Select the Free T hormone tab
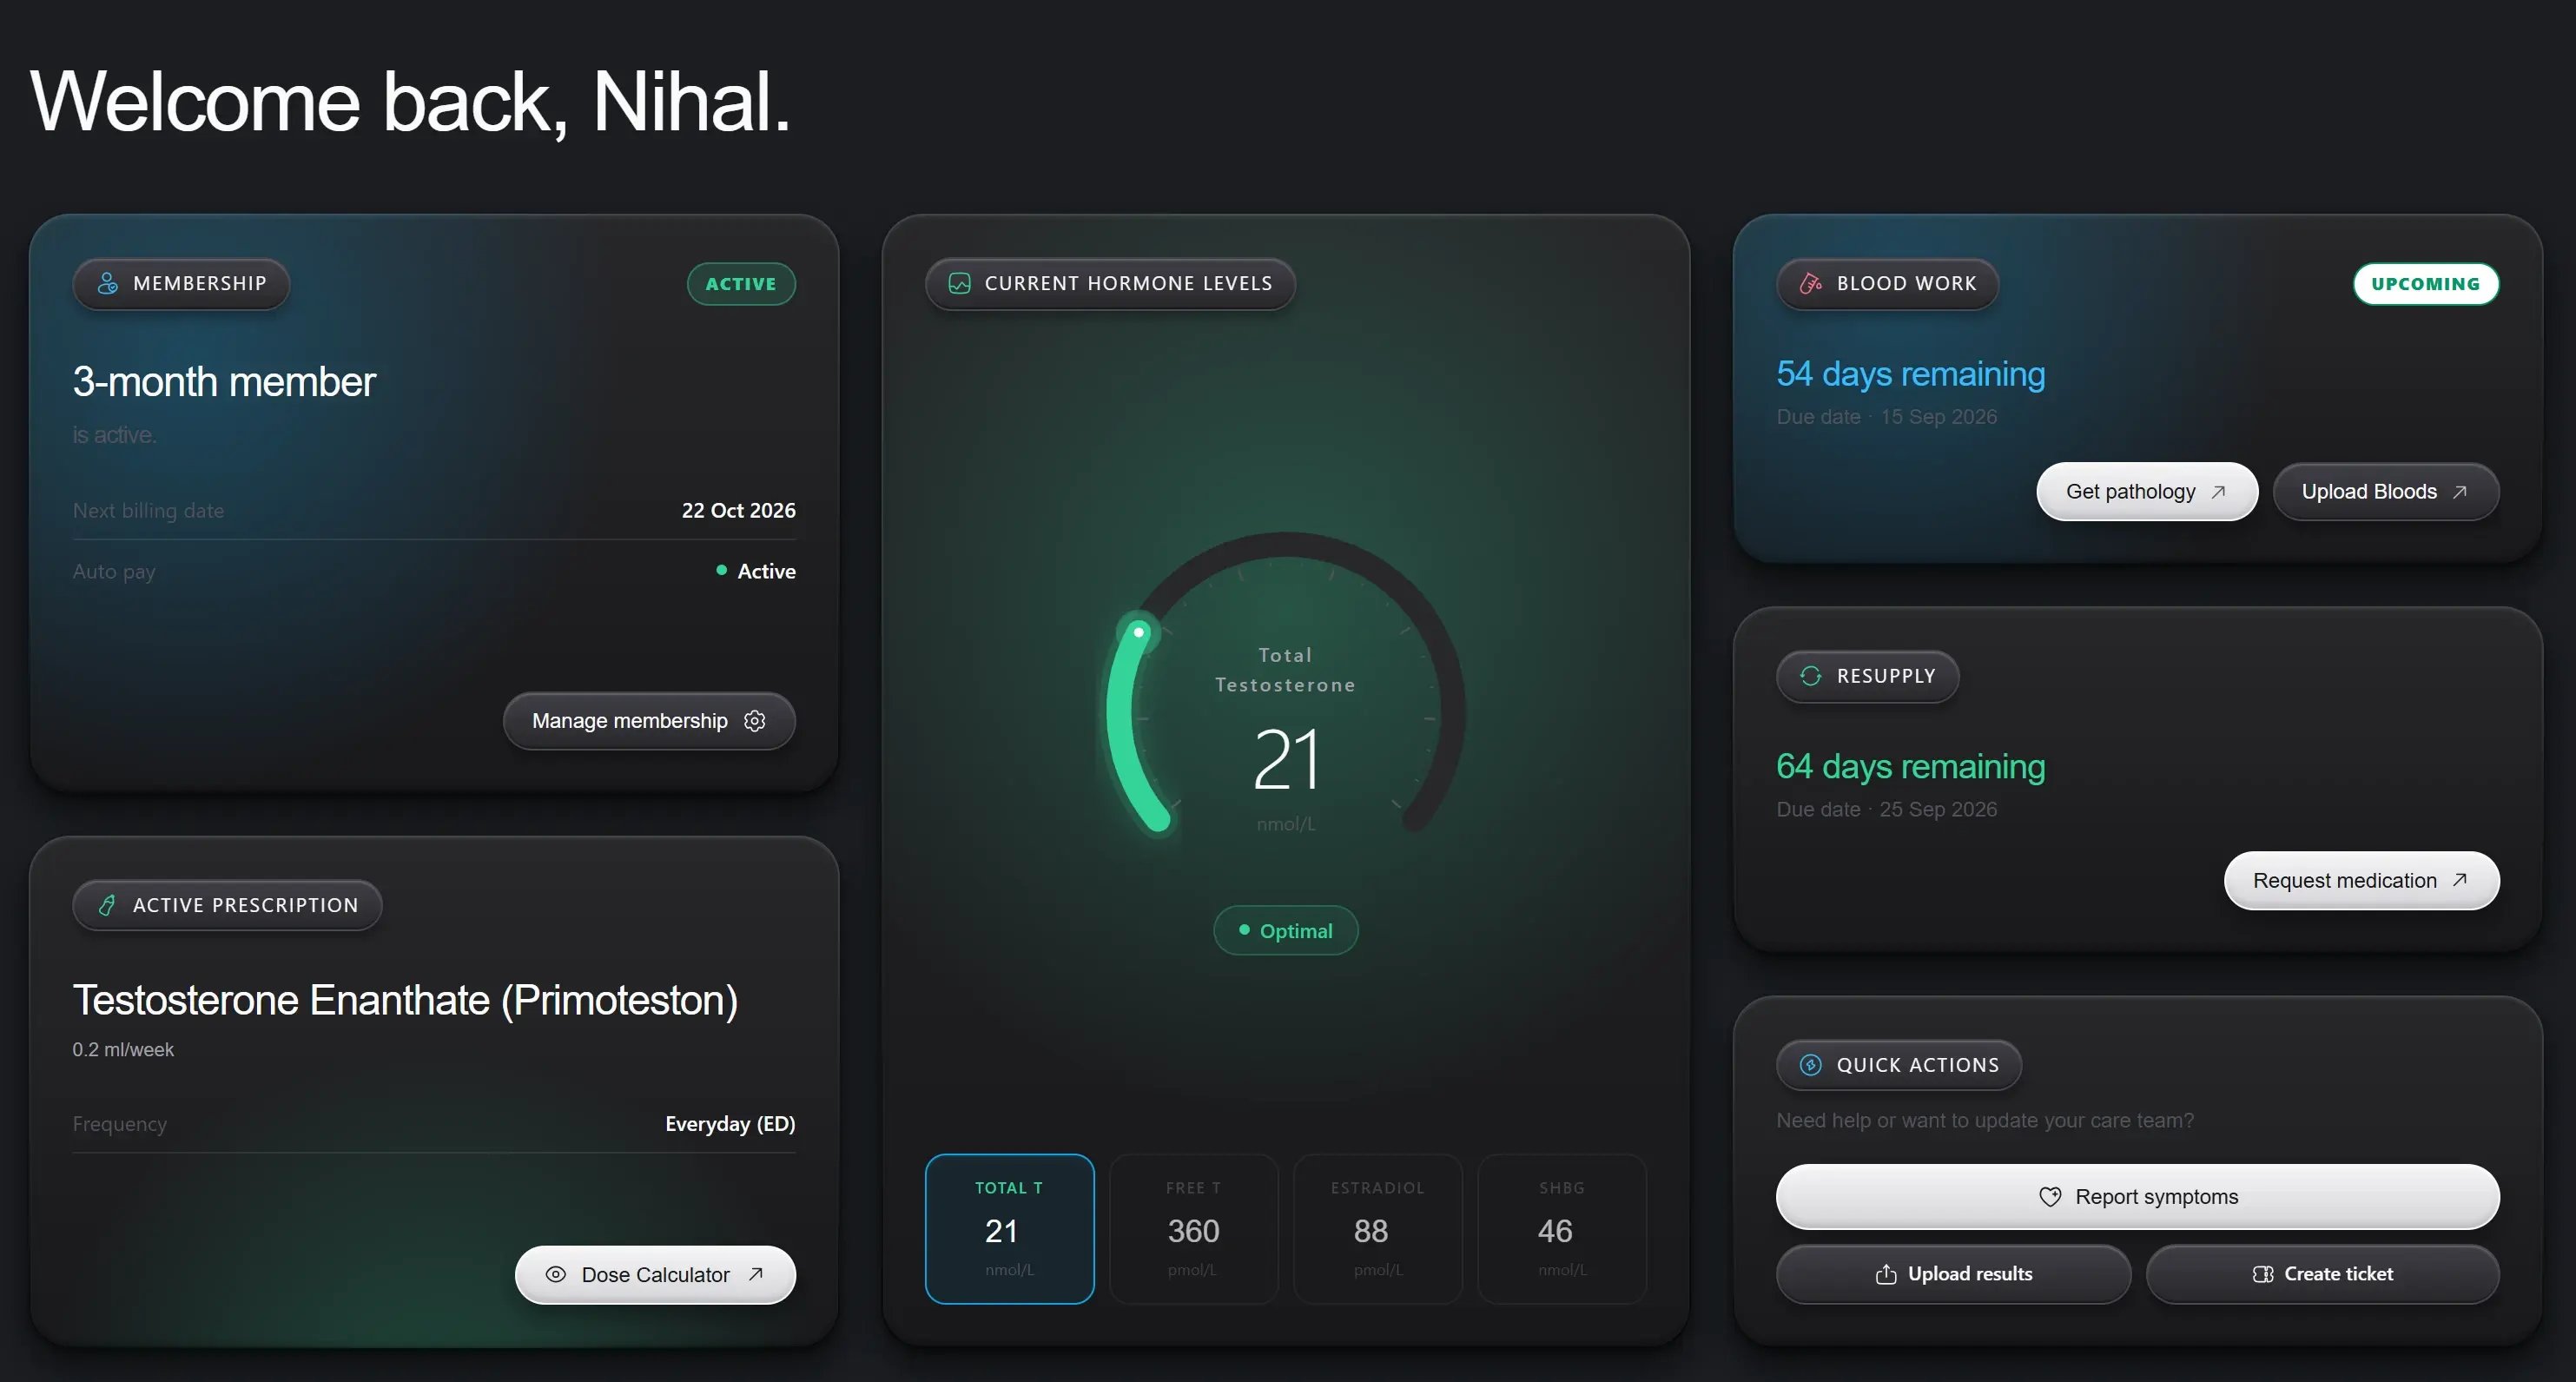2576x1382 pixels. (x=1194, y=1229)
